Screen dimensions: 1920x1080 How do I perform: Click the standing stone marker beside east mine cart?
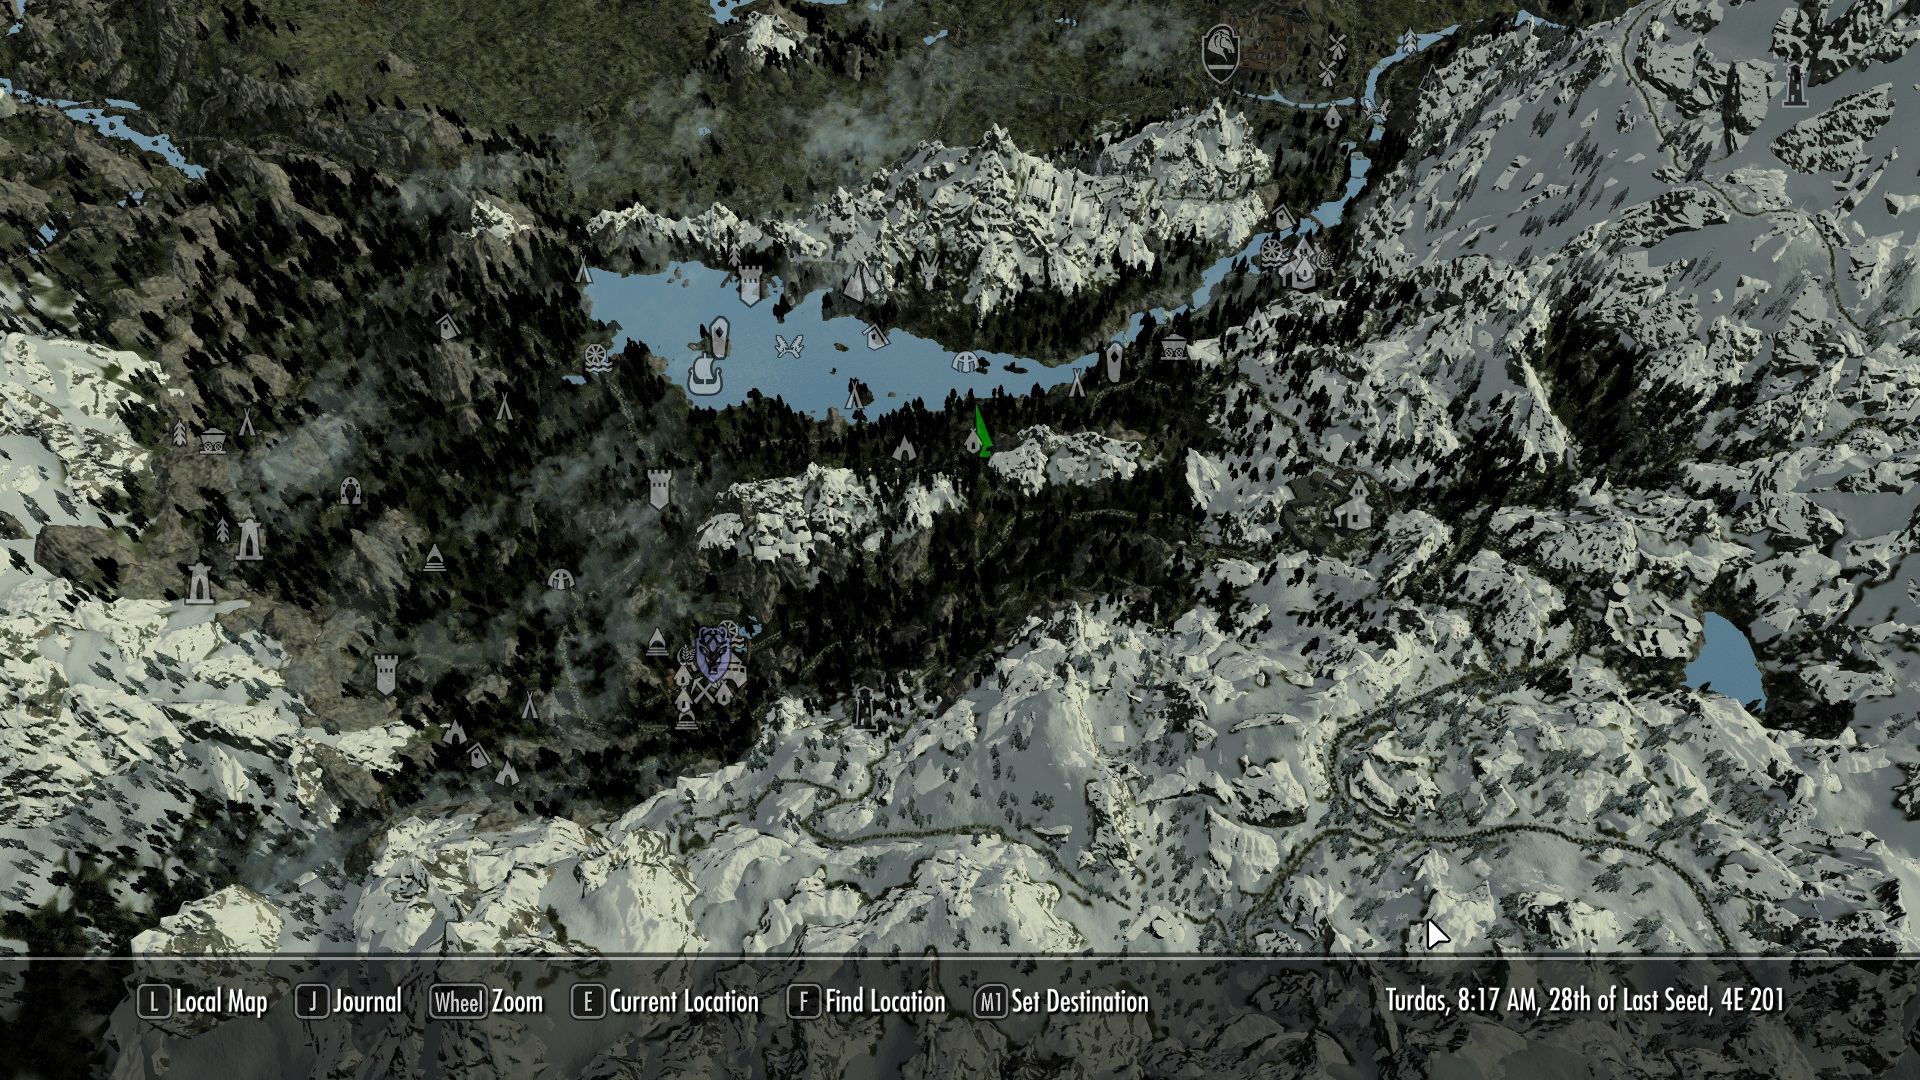[x=1115, y=361]
